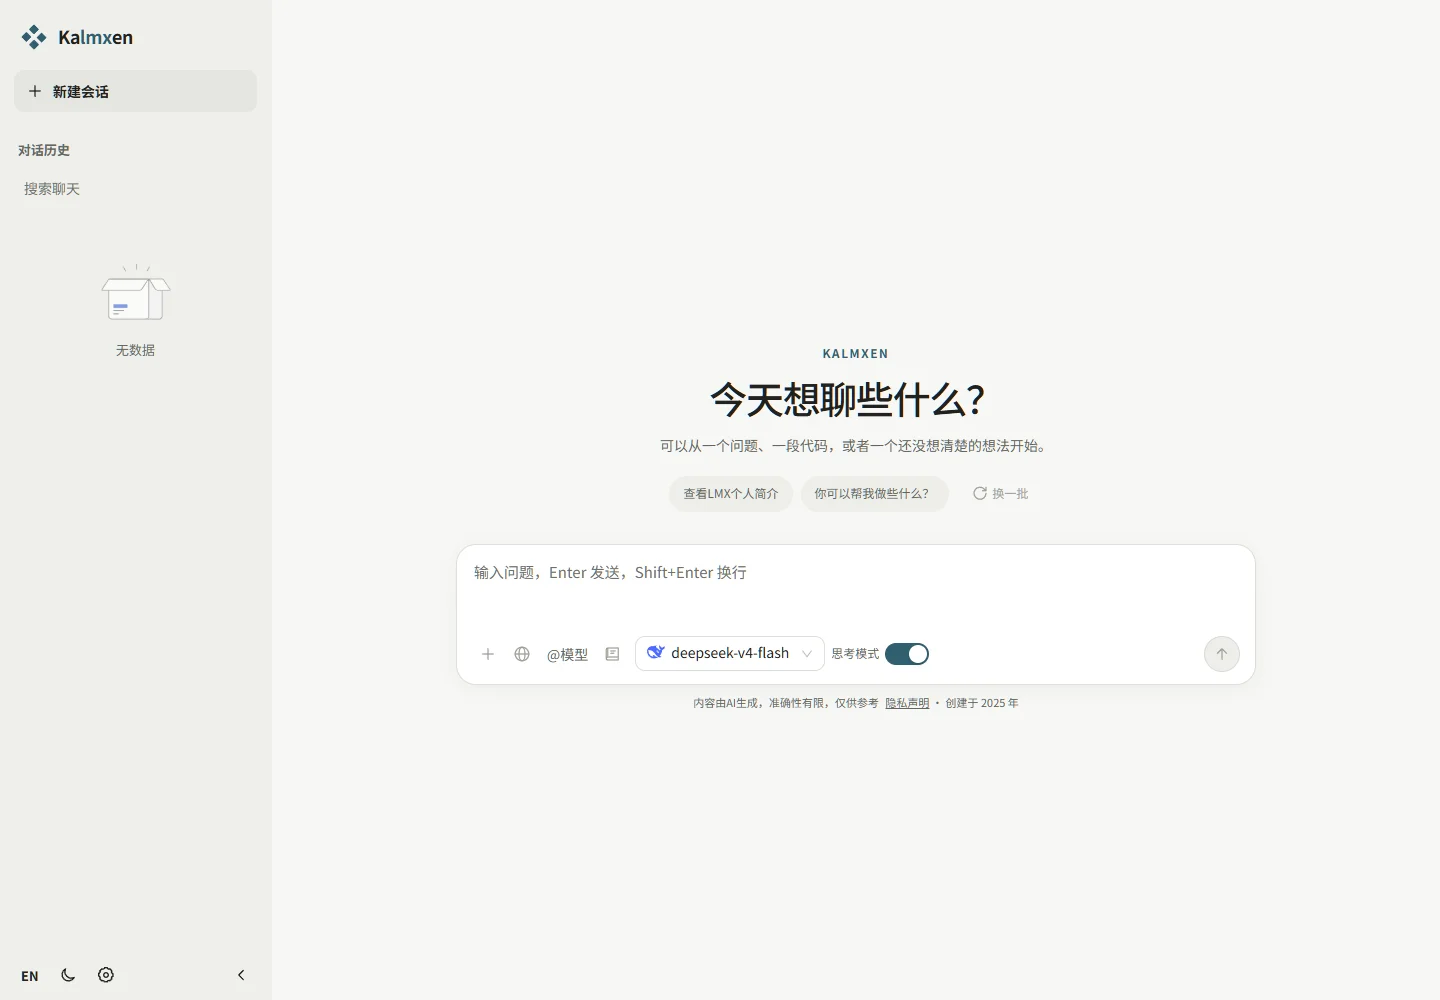Focus the message input box
This screenshot has height=1000, width=1440.
(856, 584)
